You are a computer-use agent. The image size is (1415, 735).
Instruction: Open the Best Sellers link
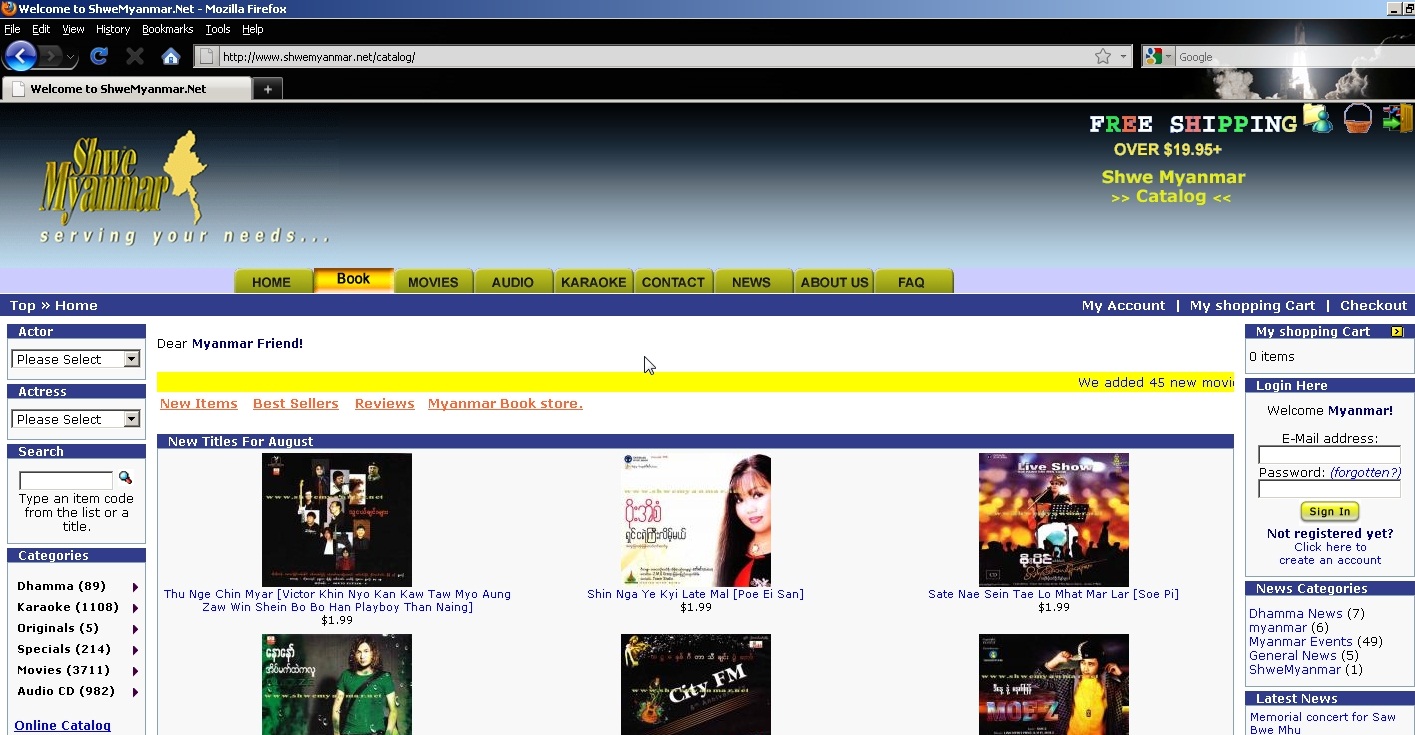point(296,404)
